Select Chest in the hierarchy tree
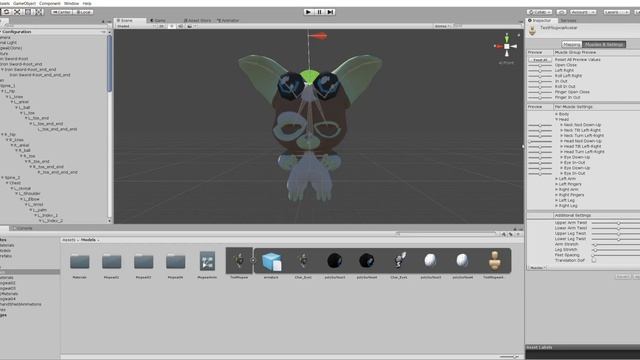 point(15,183)
